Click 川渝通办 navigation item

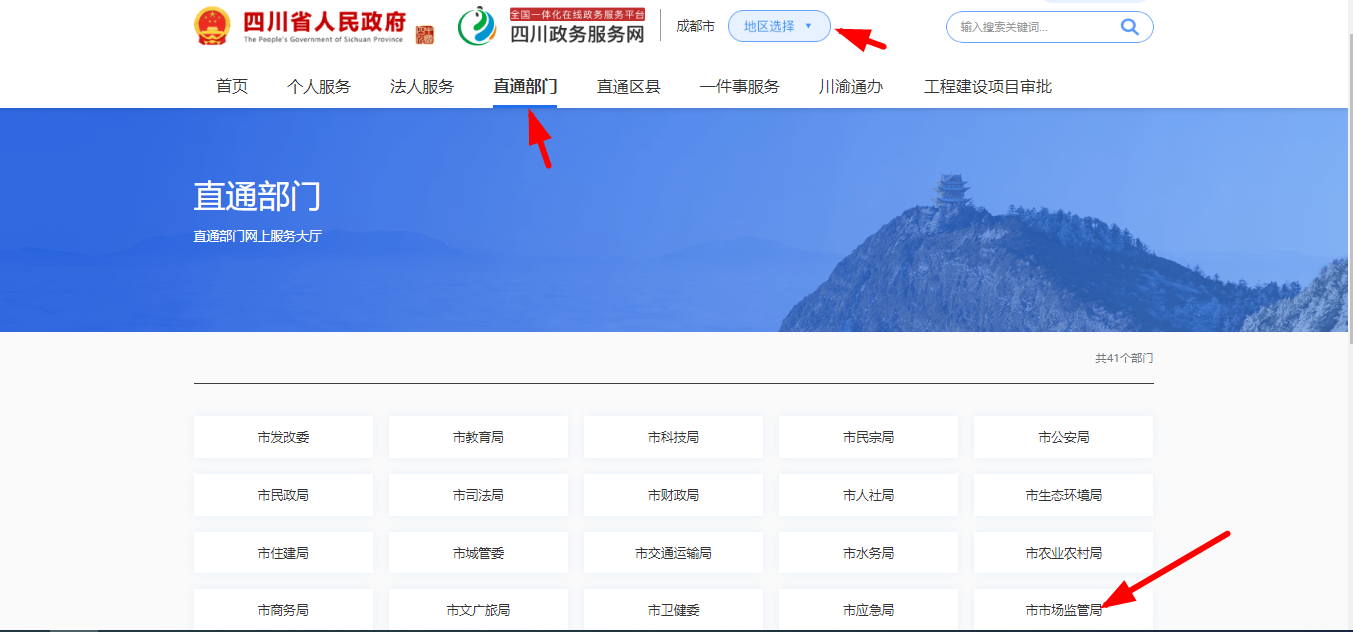click(x=851, y=87)
